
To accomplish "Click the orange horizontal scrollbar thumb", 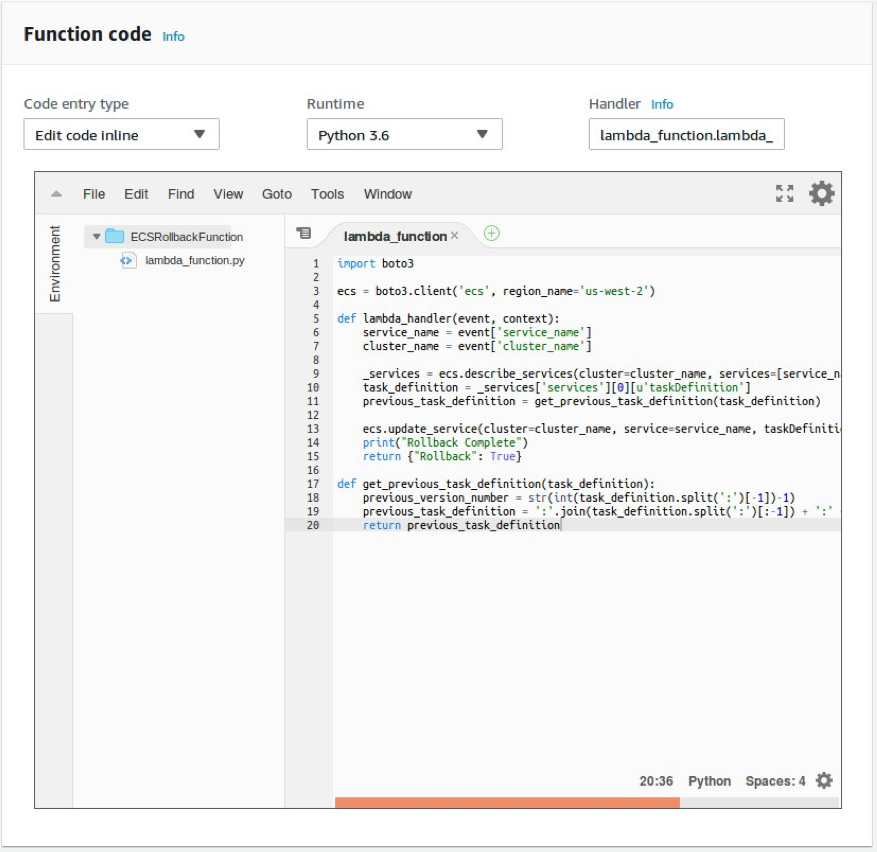I will click(x=507, y=802).
